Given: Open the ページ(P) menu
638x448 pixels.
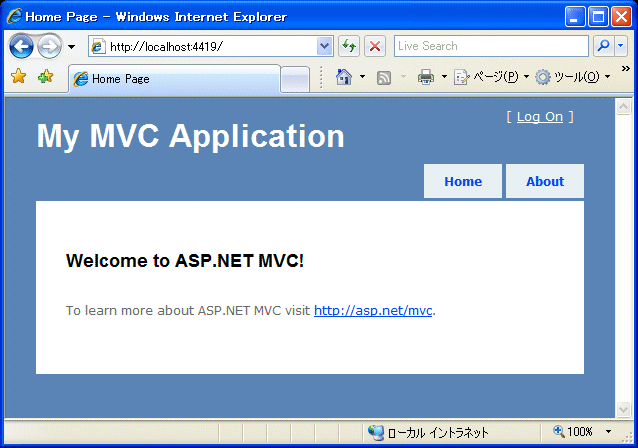Looking at the screenshot, I should coord(490,77).
